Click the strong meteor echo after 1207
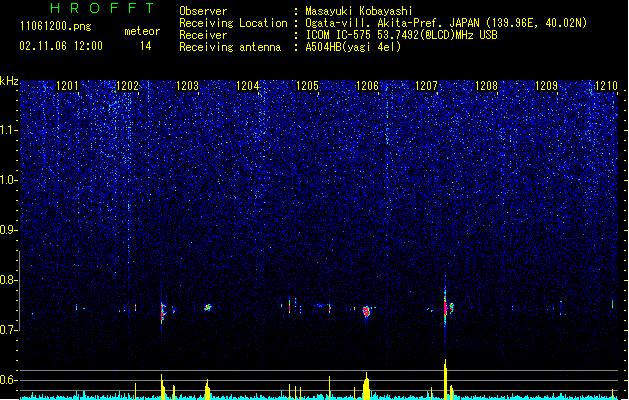Image resolution: width=629 pixels, height=400 pixels. point(445,308)
